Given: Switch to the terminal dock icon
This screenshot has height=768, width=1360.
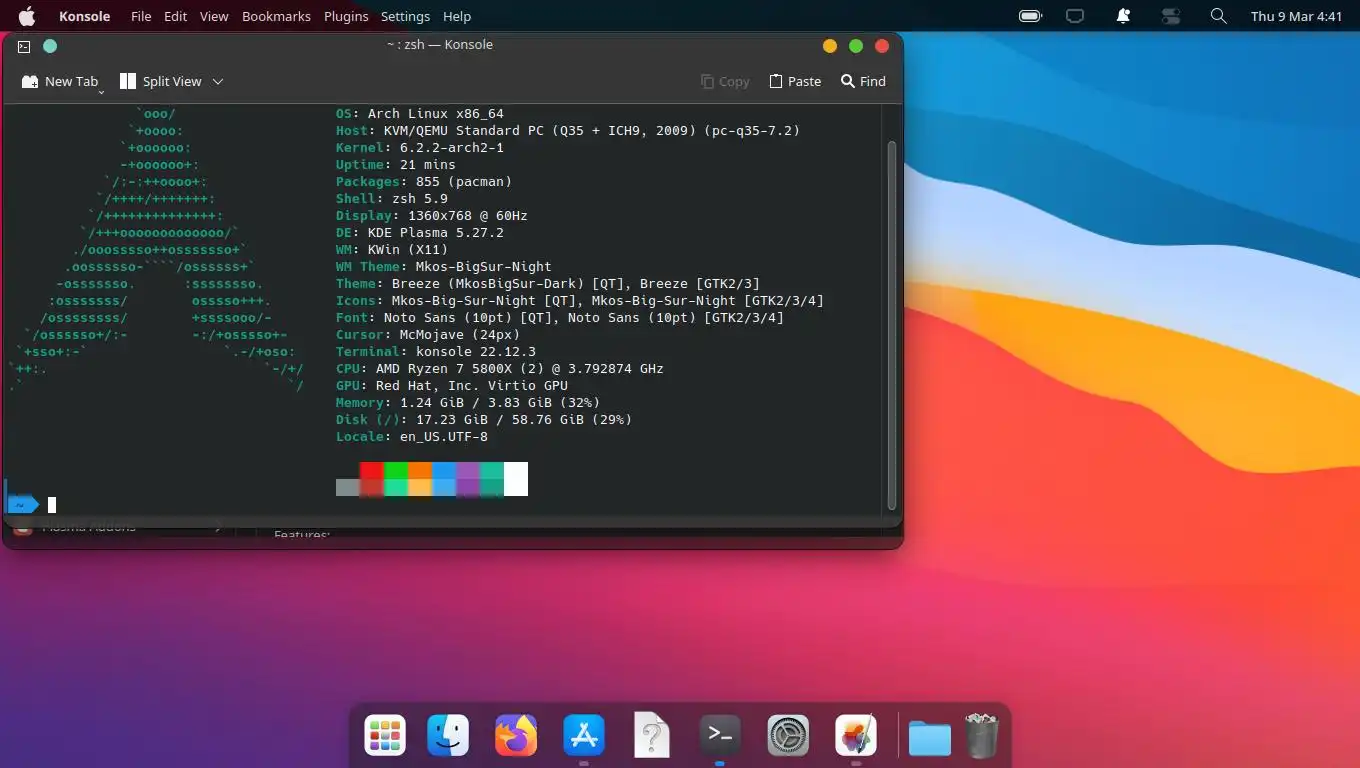Looking at the screenshot, I should [x=720, y=737].
